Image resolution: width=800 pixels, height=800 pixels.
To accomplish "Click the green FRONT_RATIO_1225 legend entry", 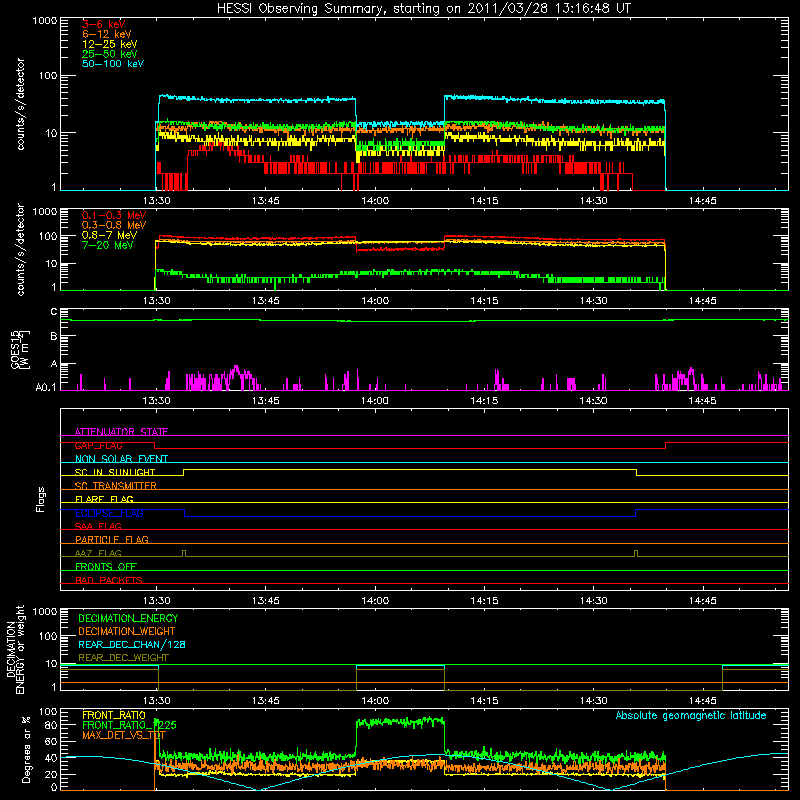I will (129, 725).
